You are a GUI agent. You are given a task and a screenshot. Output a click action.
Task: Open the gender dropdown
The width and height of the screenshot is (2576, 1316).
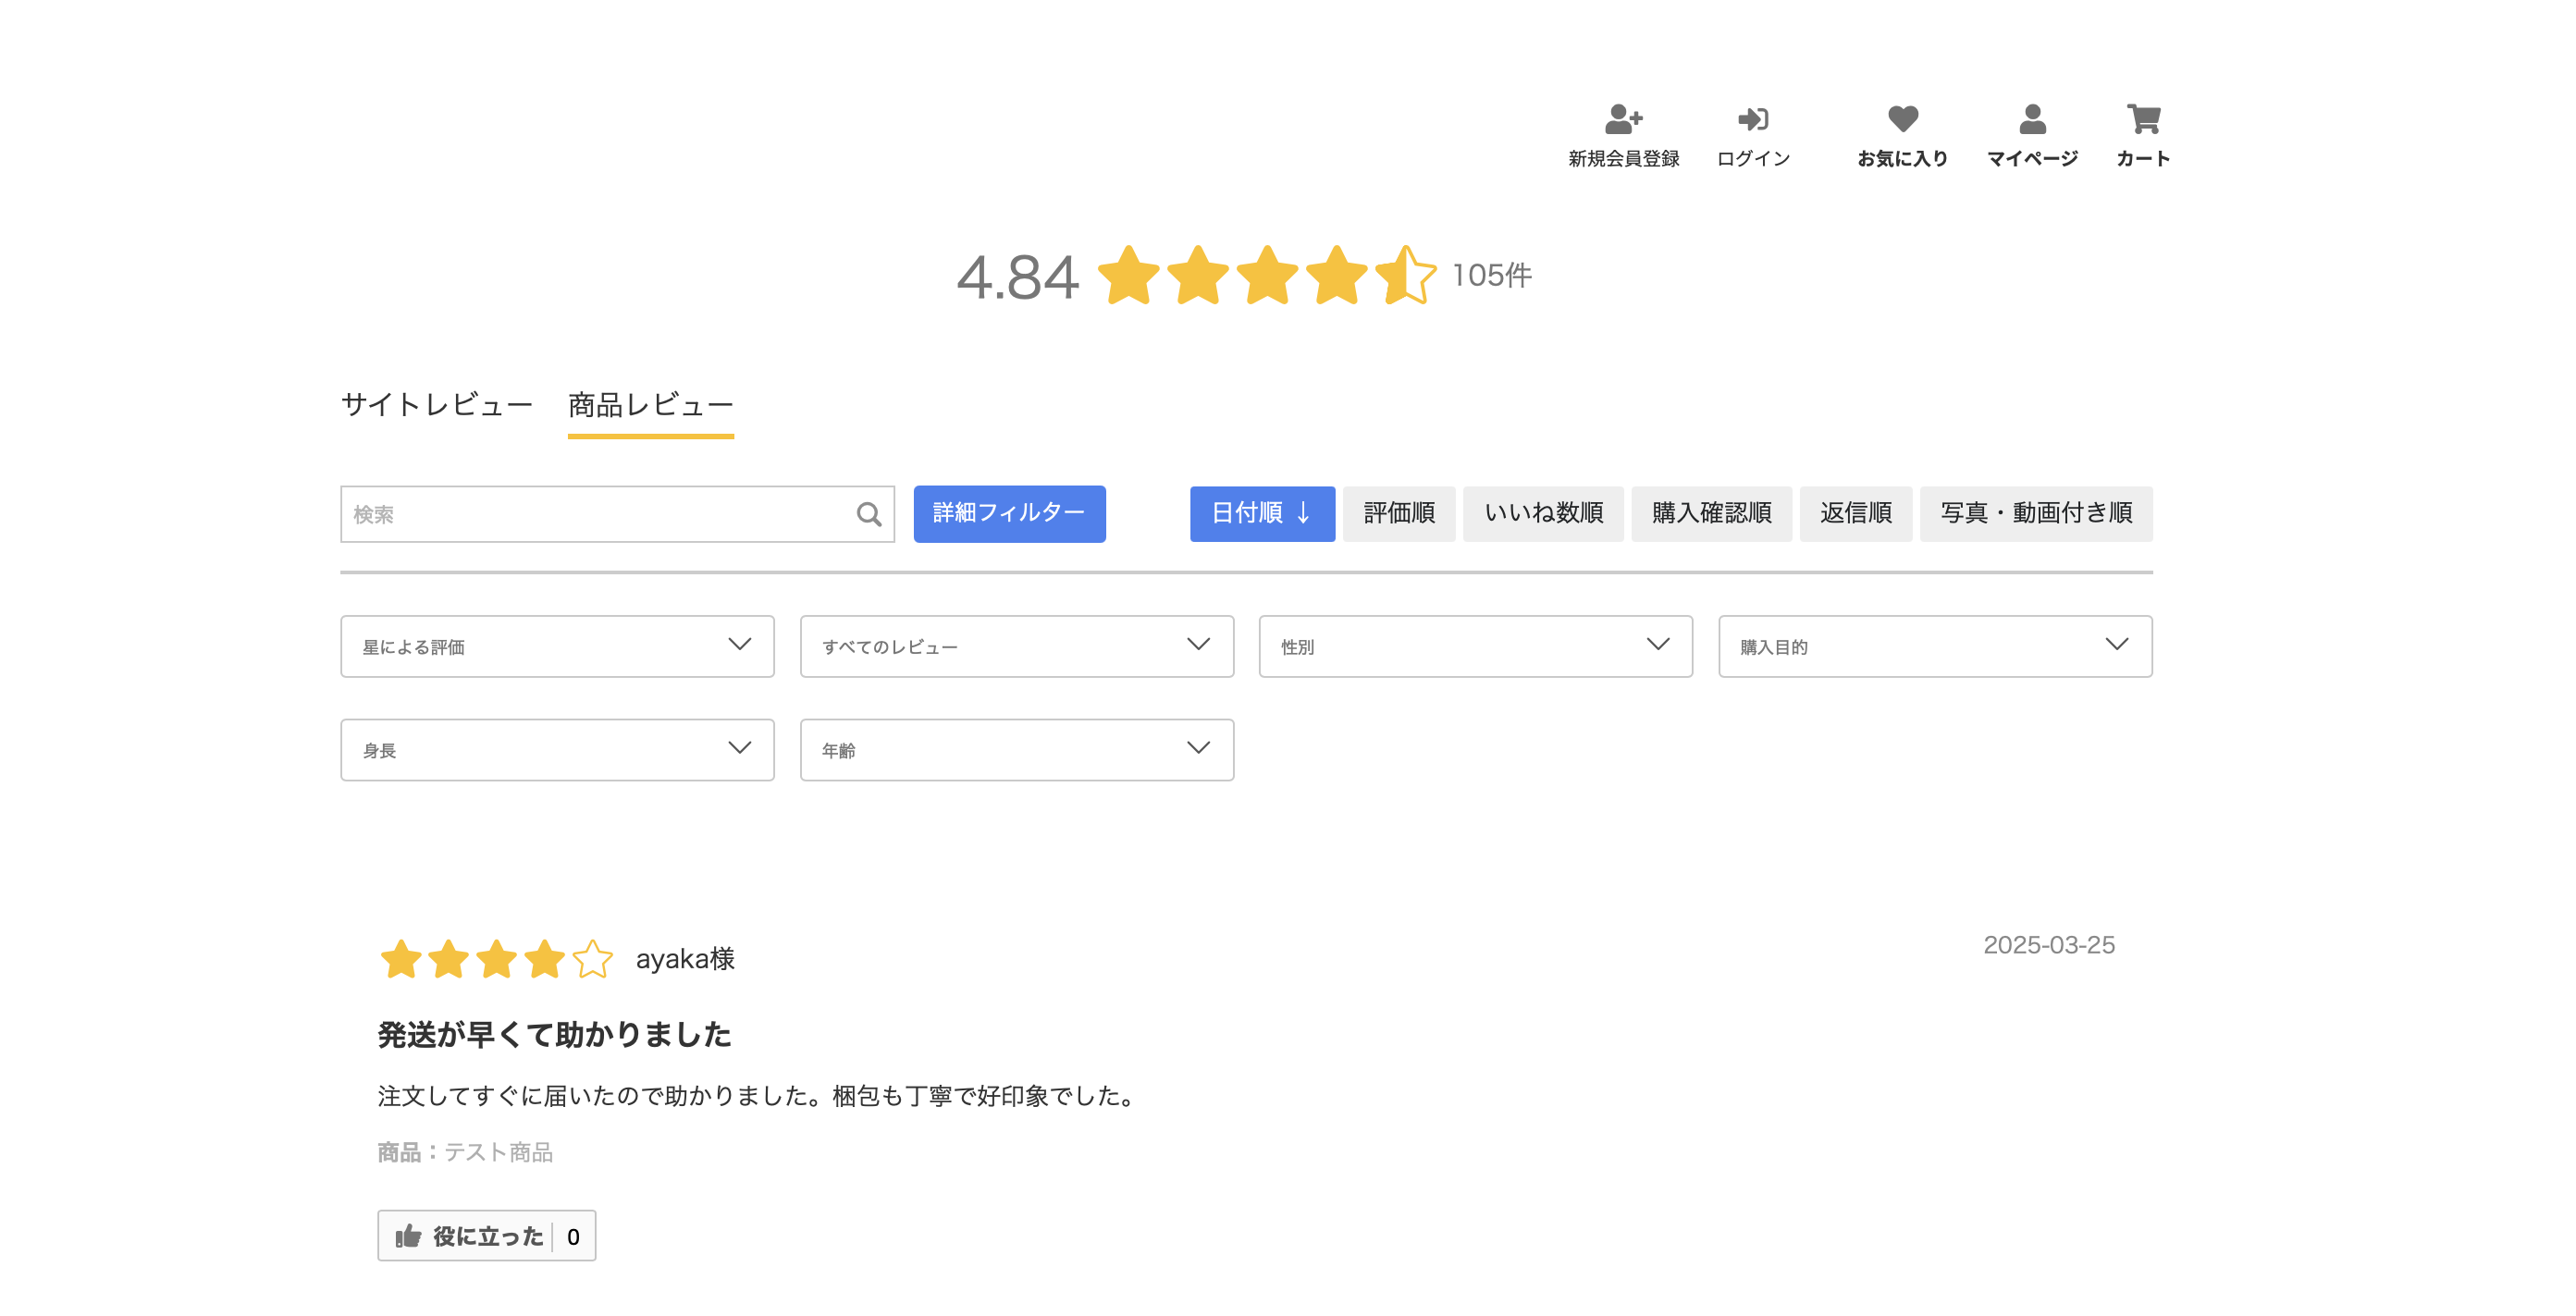[x=1474, y=646]
